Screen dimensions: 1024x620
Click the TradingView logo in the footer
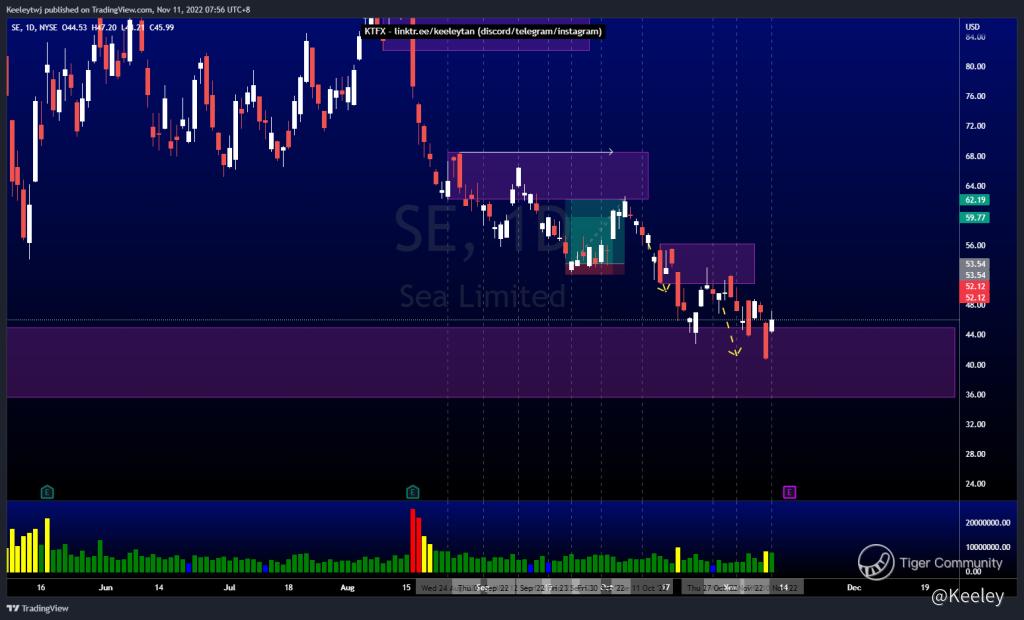tap(37, 608)
